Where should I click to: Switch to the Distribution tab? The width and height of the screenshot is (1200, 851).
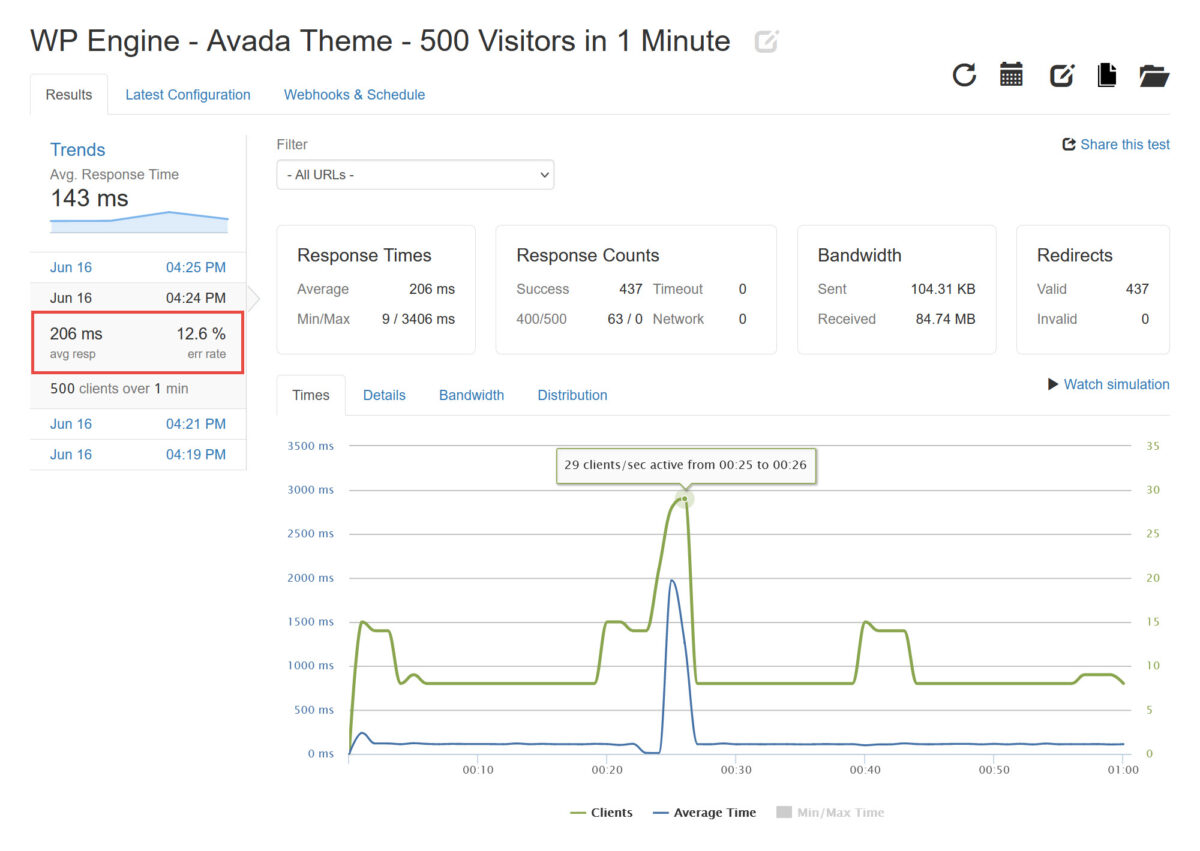(x=572, y=395)
